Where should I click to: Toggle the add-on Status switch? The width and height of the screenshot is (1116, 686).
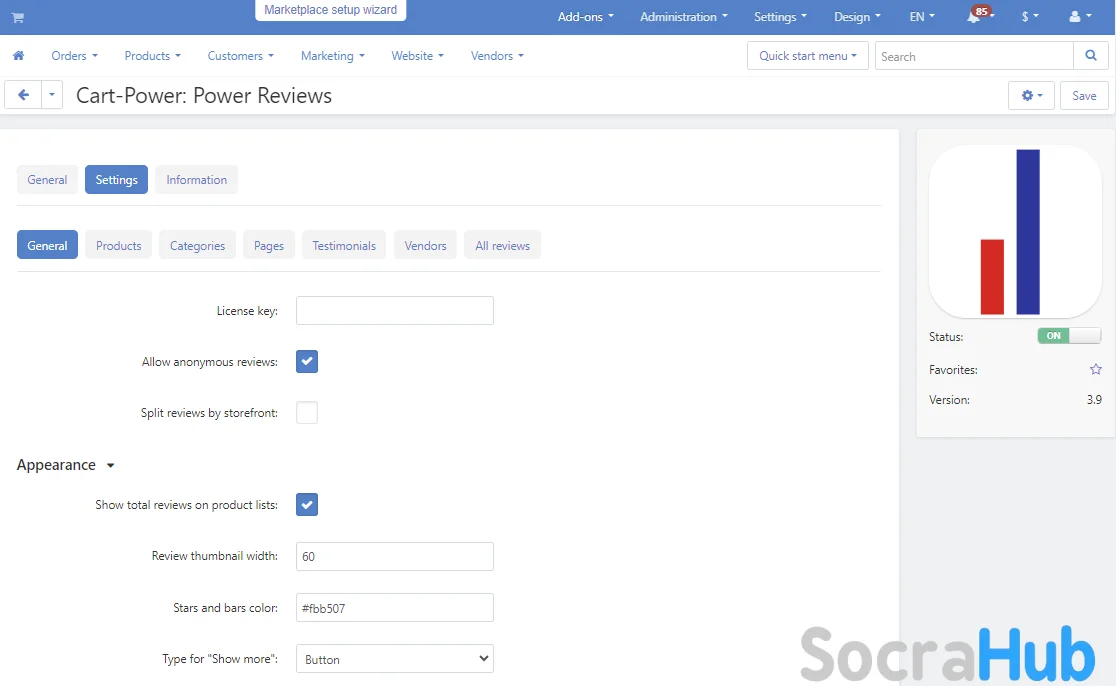click(1069, 336)
